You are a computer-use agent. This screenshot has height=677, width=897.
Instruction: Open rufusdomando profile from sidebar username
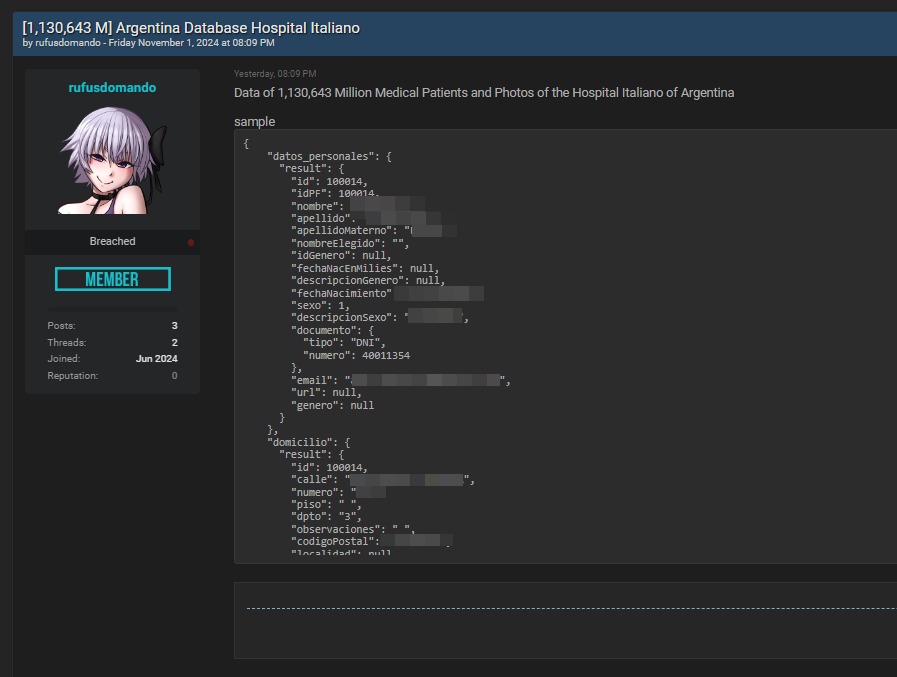(112, 88)
